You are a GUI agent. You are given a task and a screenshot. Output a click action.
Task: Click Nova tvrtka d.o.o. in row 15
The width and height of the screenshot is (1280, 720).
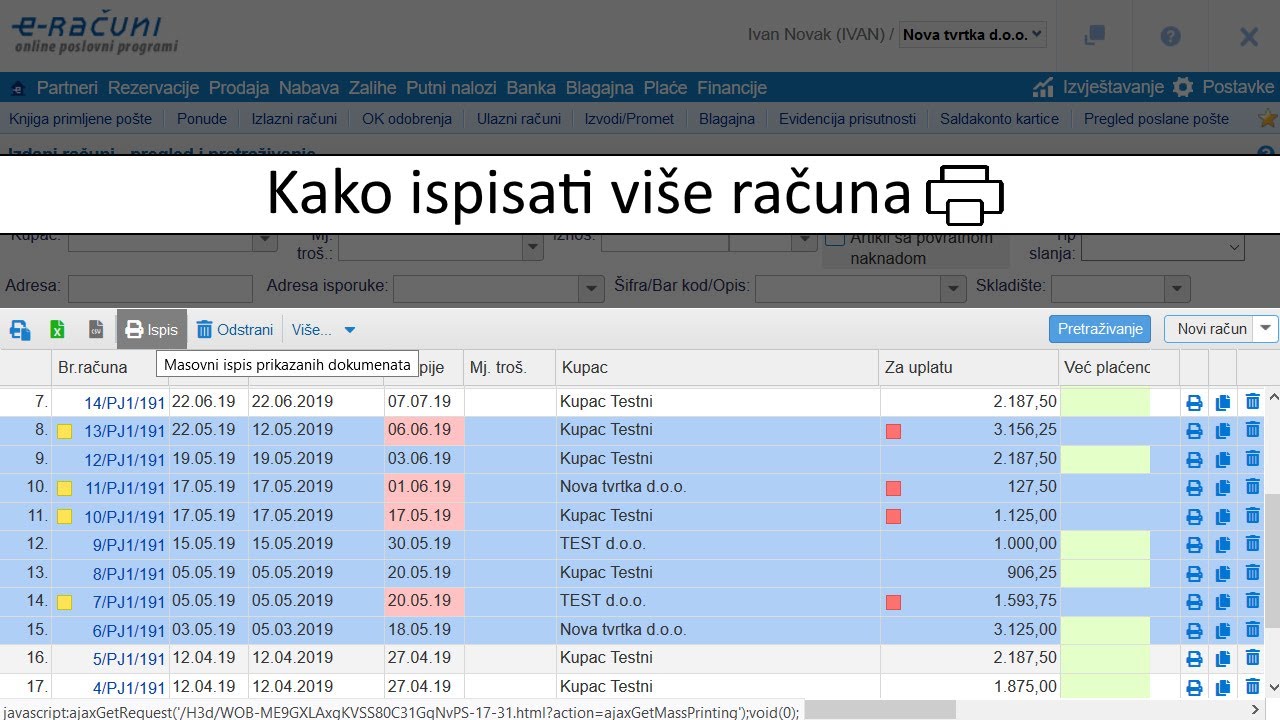point(623,630)
